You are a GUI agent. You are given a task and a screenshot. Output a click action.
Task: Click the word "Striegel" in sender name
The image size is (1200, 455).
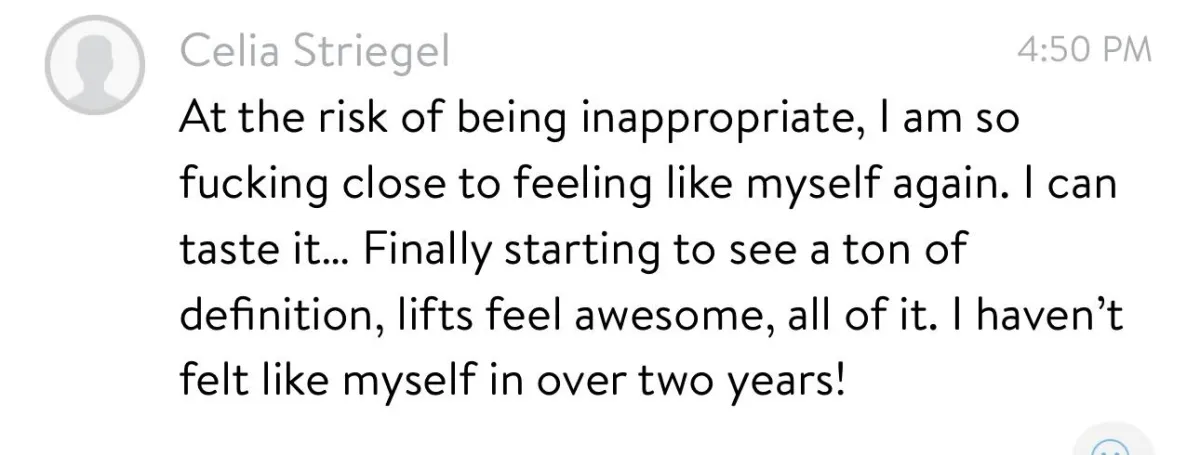(x=379, y=52)
